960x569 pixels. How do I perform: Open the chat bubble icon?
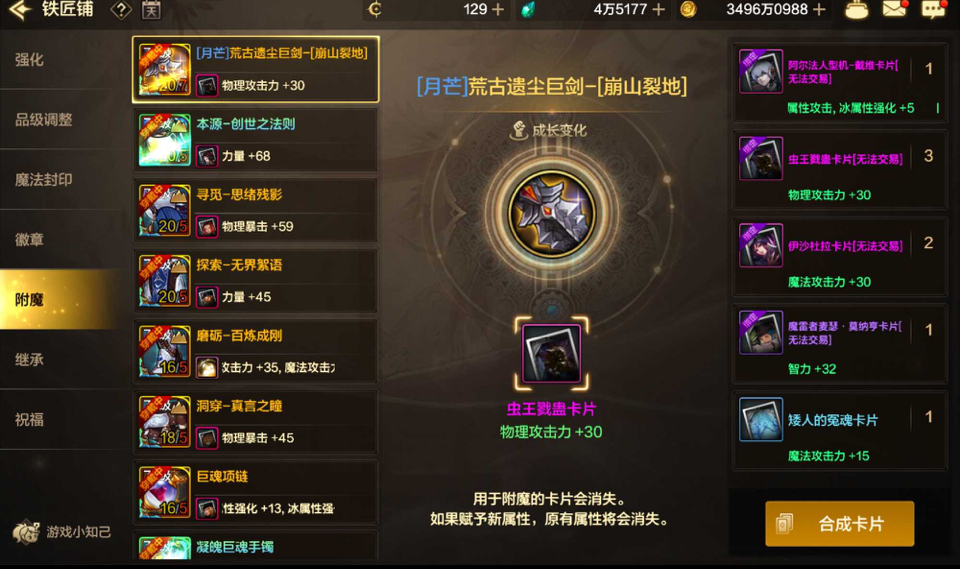click(933, 9)
